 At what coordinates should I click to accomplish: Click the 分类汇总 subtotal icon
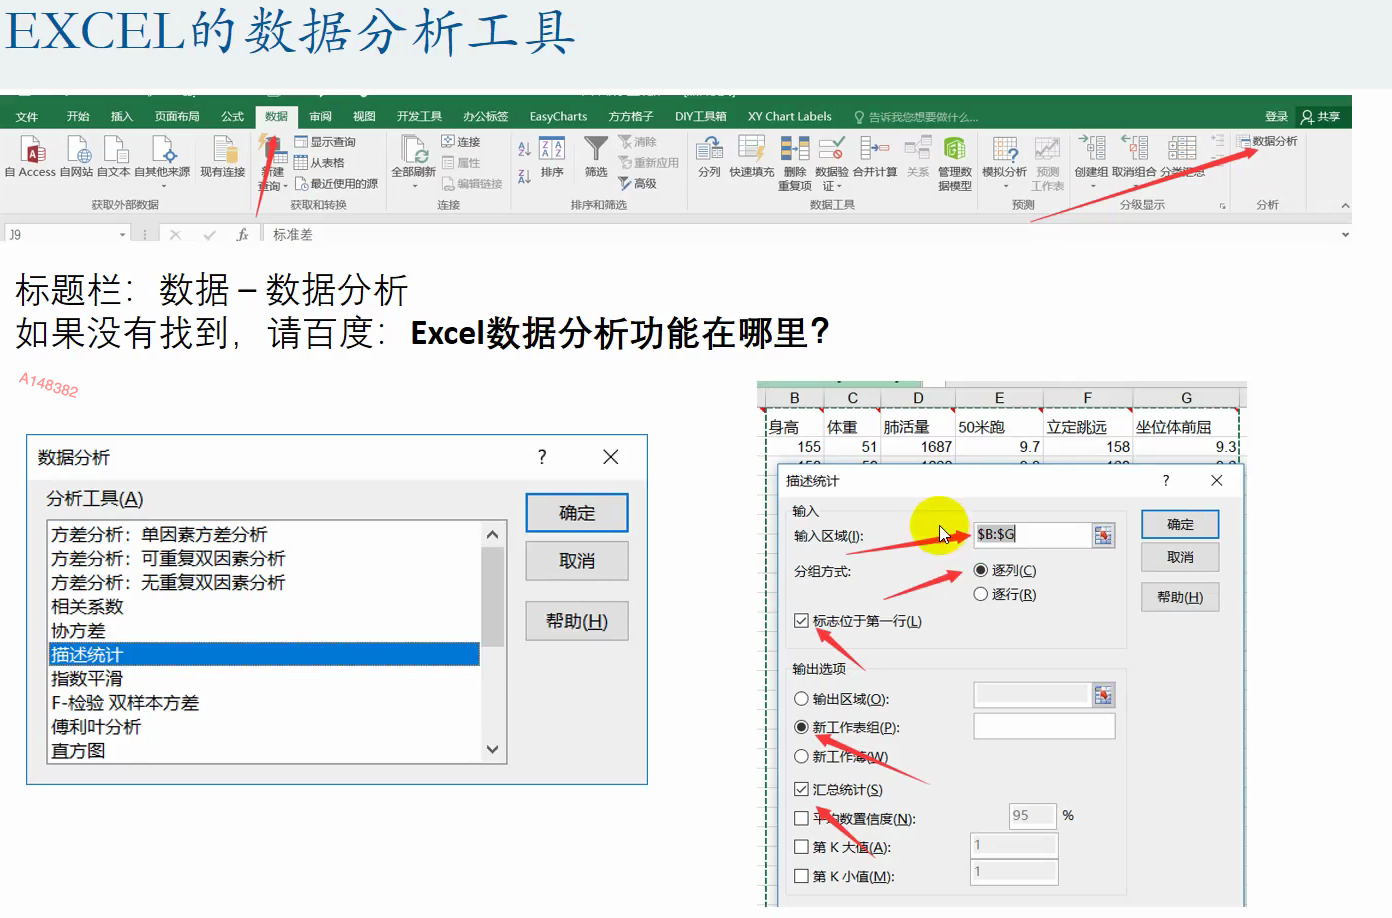point(1182,149)
